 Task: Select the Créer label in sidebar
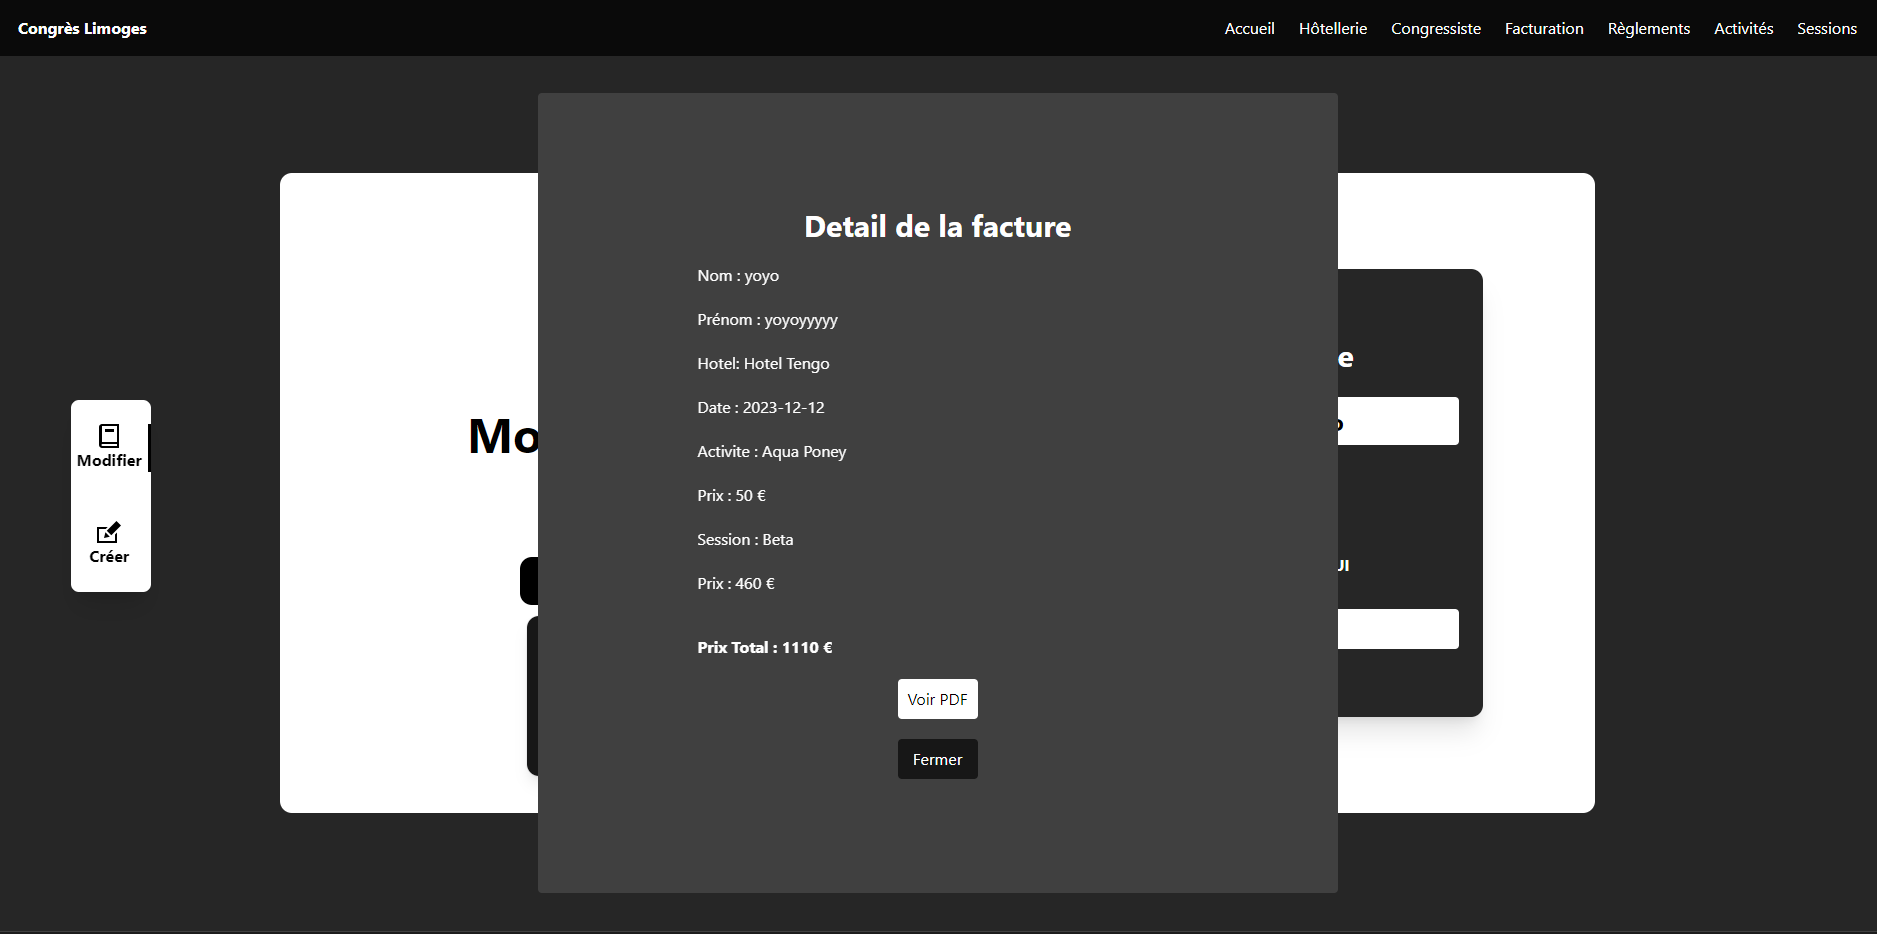pos(109,556)
